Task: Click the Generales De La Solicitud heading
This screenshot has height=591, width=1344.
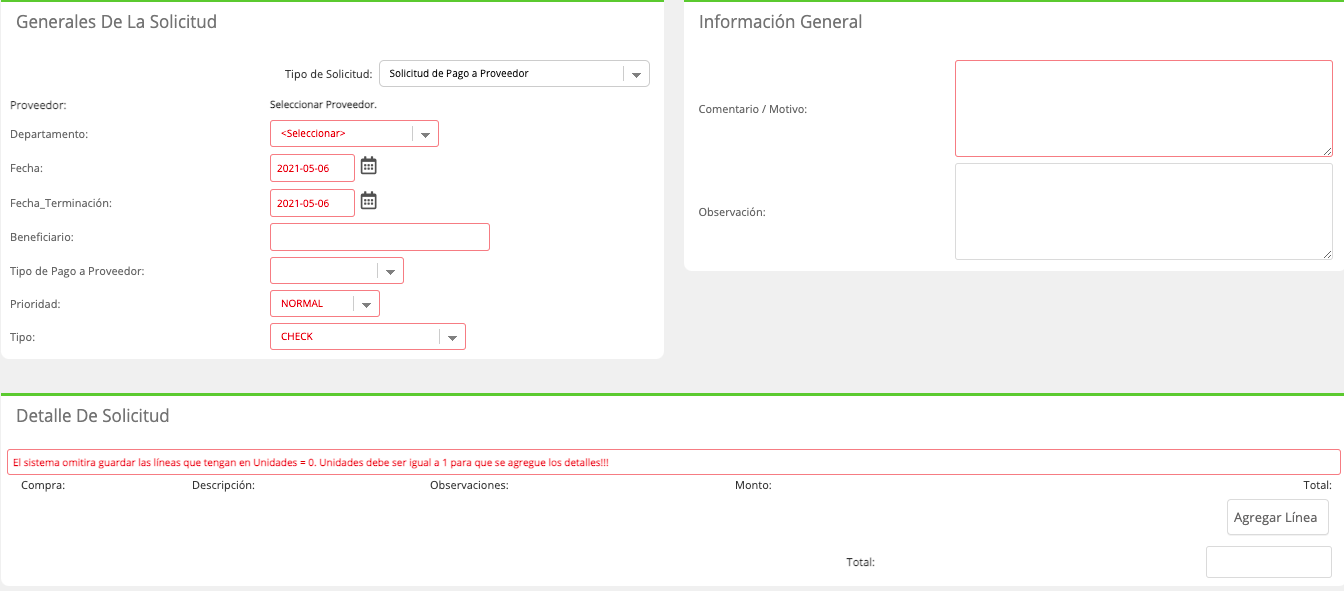Action: (x=117, y=22)
